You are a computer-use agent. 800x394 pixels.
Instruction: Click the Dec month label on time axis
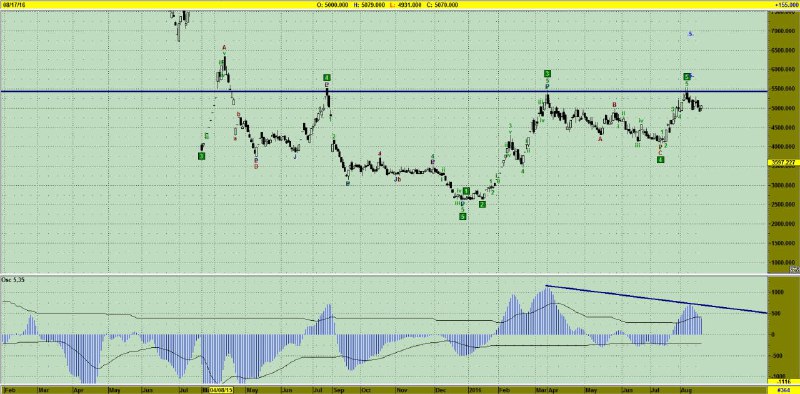[x=440, y=390]
